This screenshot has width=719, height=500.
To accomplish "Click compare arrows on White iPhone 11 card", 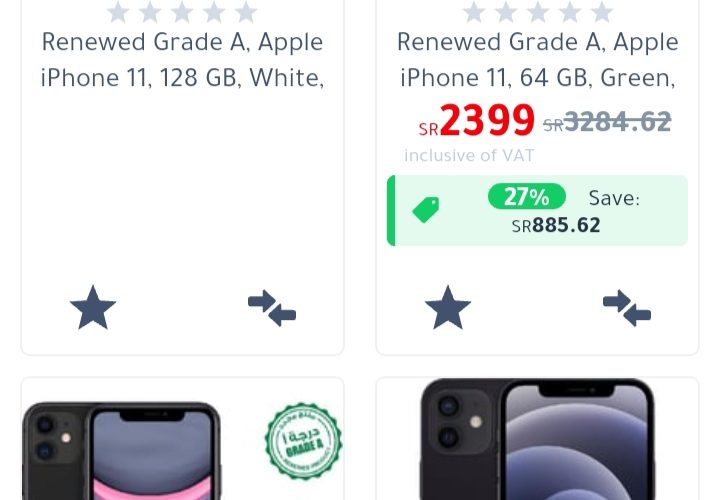I will [272, 307].
